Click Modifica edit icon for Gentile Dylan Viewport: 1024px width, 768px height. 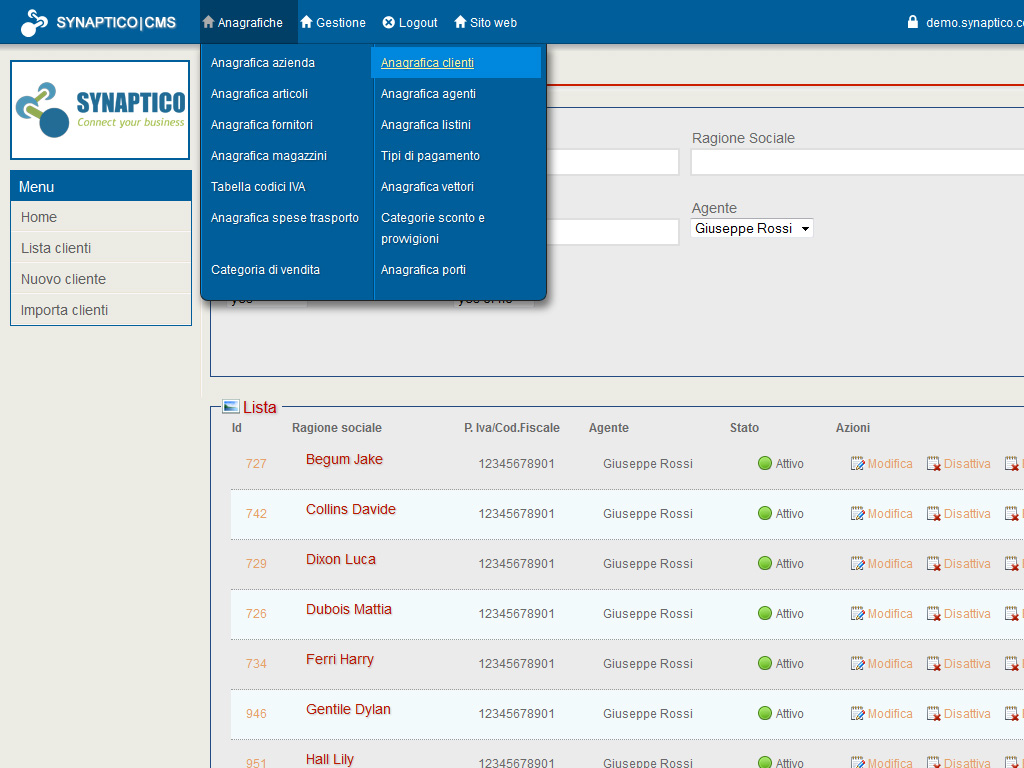[x=857, y=714]
